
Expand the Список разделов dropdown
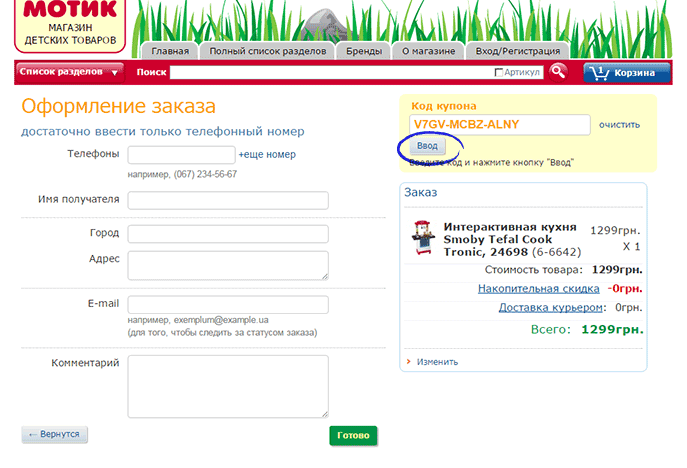(x=69, y=72)
